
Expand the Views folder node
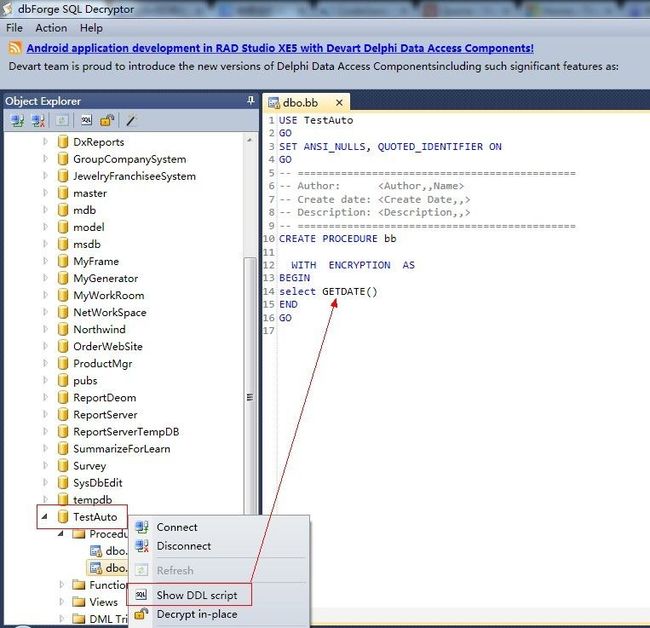(x=61, y=602)
